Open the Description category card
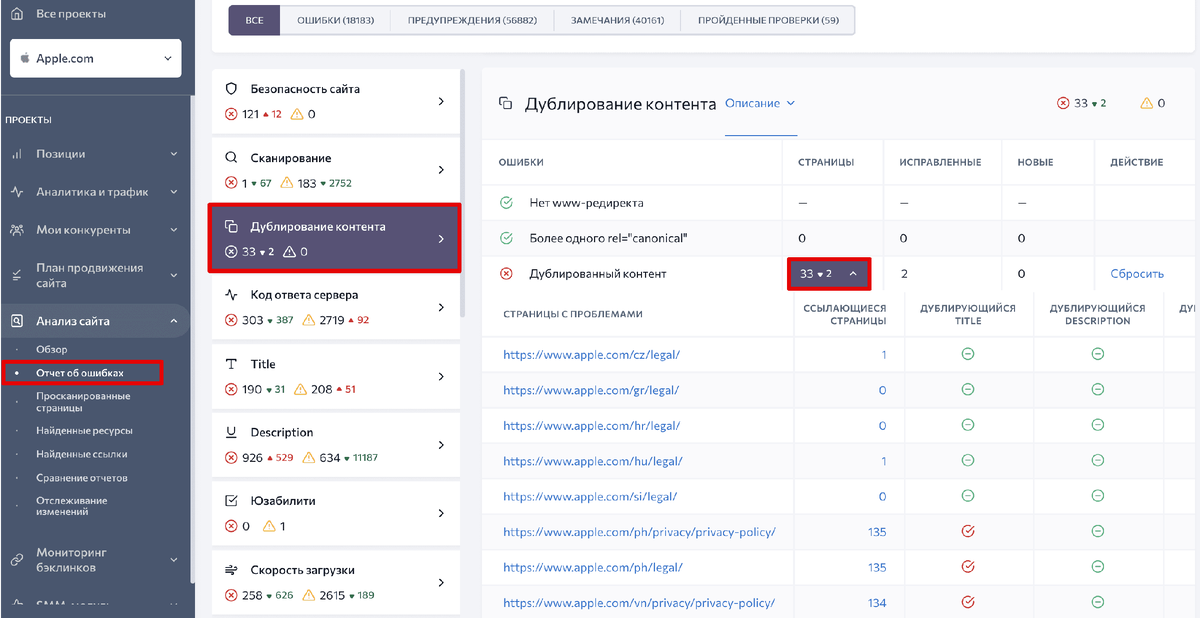1200x618 pixels. [335, 444]
